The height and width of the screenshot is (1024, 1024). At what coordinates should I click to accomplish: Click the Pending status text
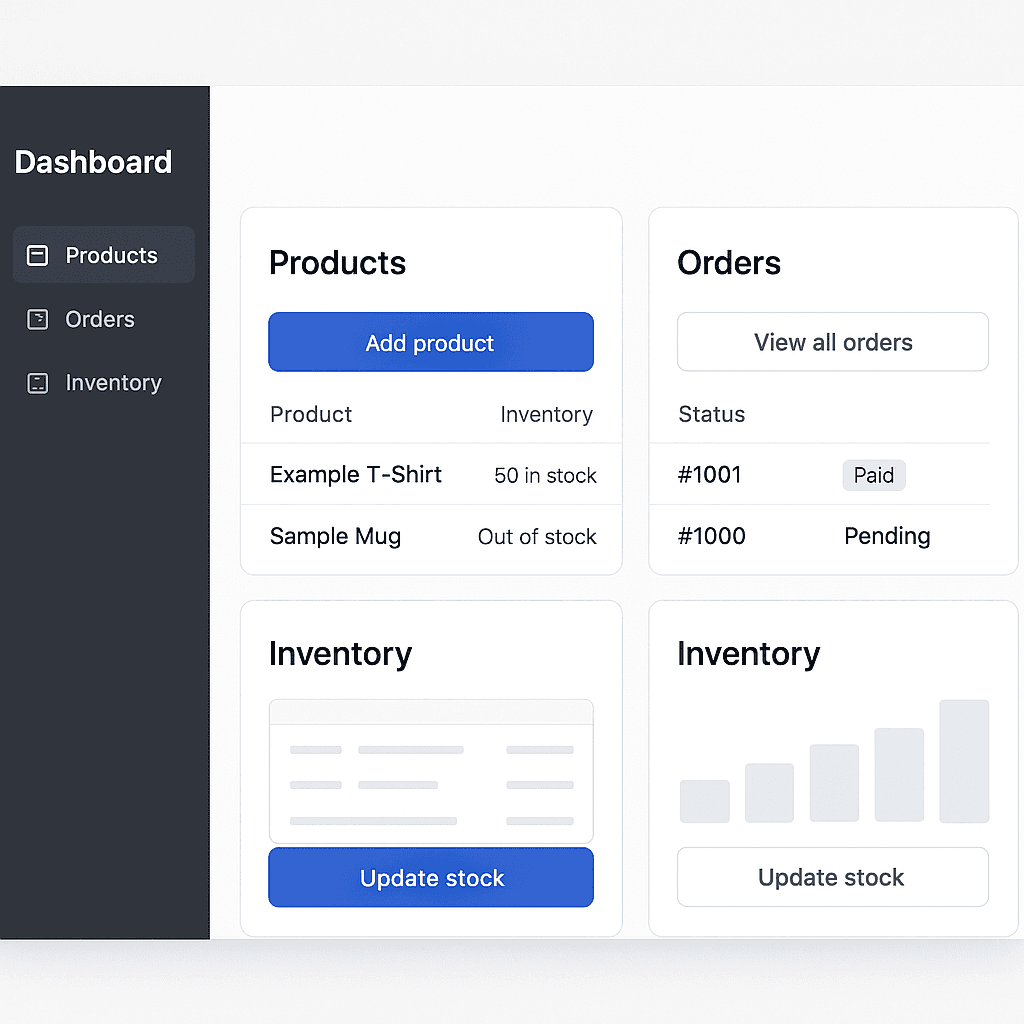pos(887,536)
